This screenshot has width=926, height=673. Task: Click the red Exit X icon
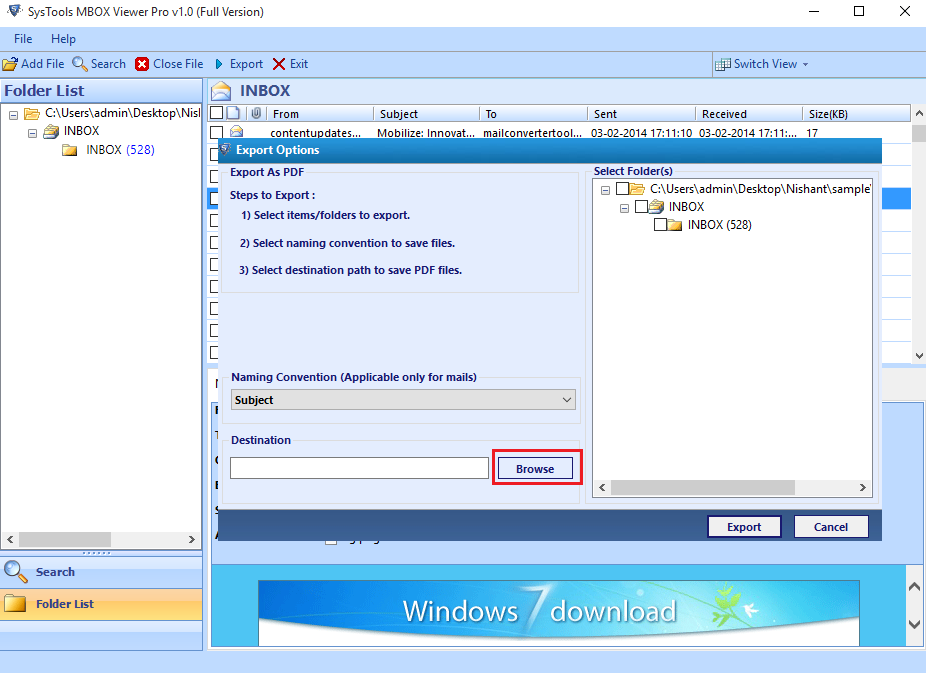(279, 64)
